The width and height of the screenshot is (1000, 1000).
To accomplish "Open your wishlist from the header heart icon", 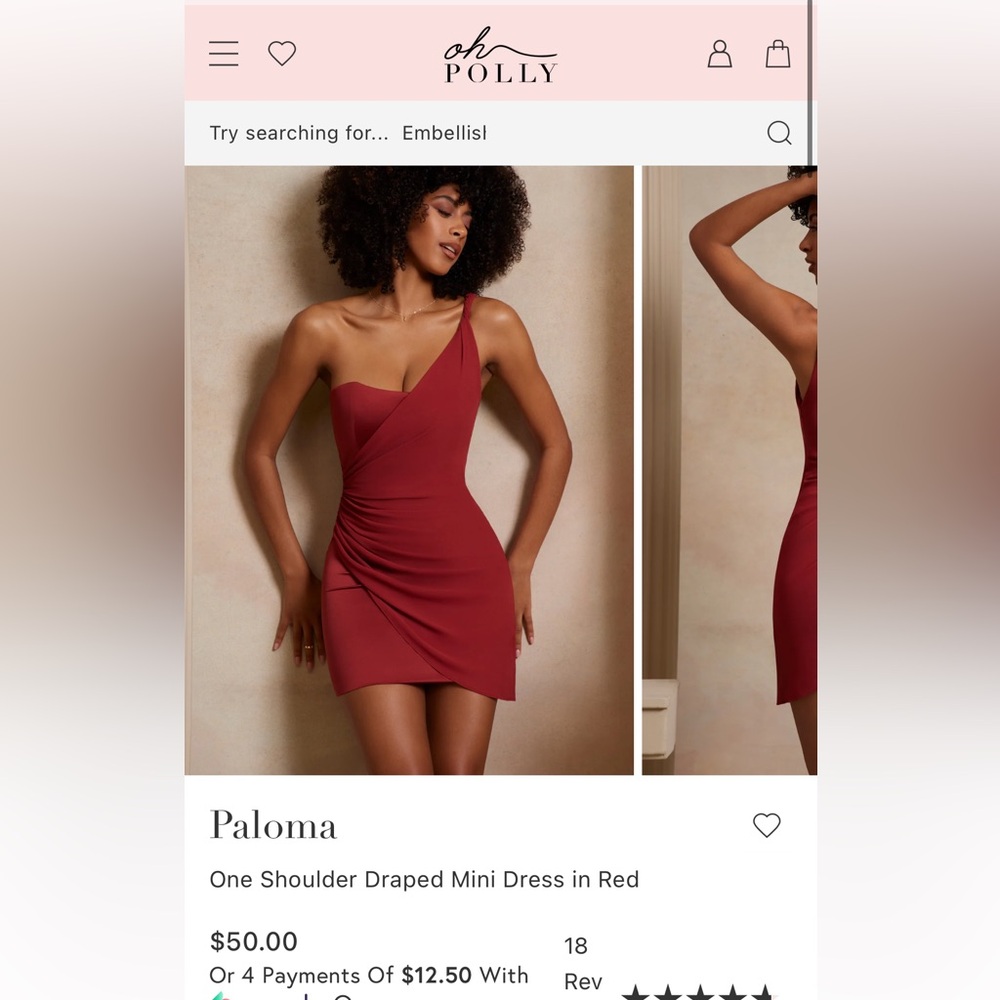I will [282, 54].
